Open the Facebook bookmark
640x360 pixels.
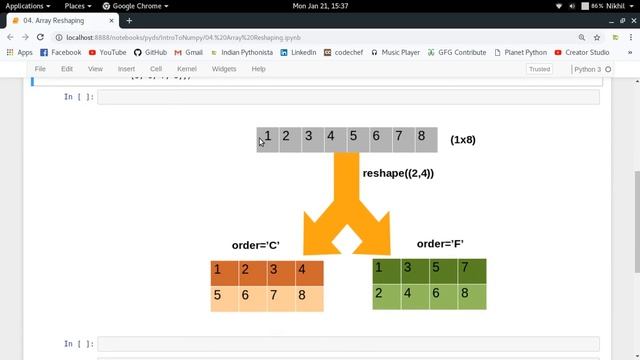click(61, 52)
